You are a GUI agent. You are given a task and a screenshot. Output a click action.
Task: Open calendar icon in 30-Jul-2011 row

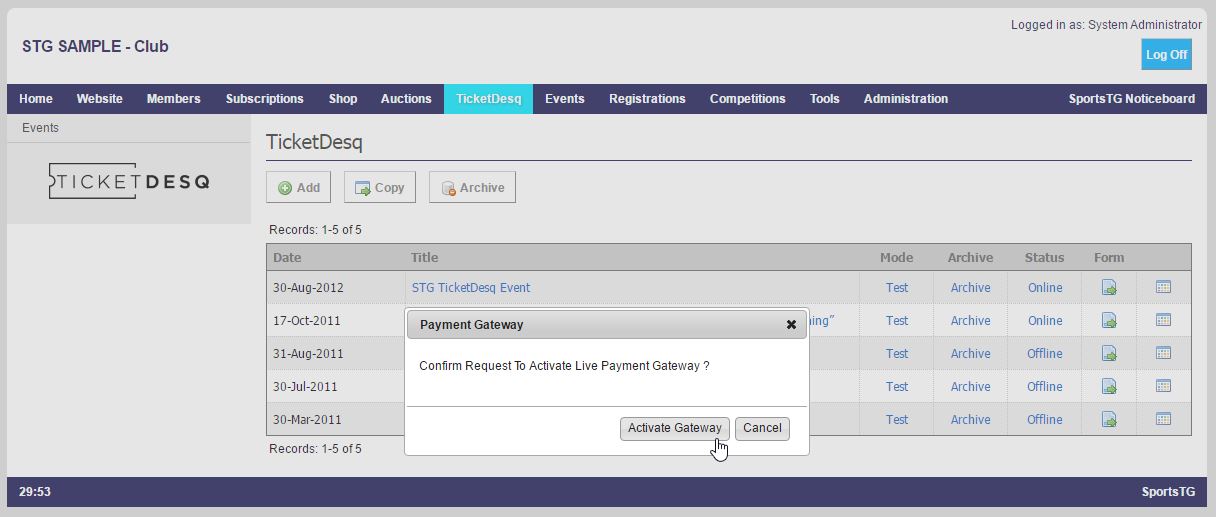1163,386
